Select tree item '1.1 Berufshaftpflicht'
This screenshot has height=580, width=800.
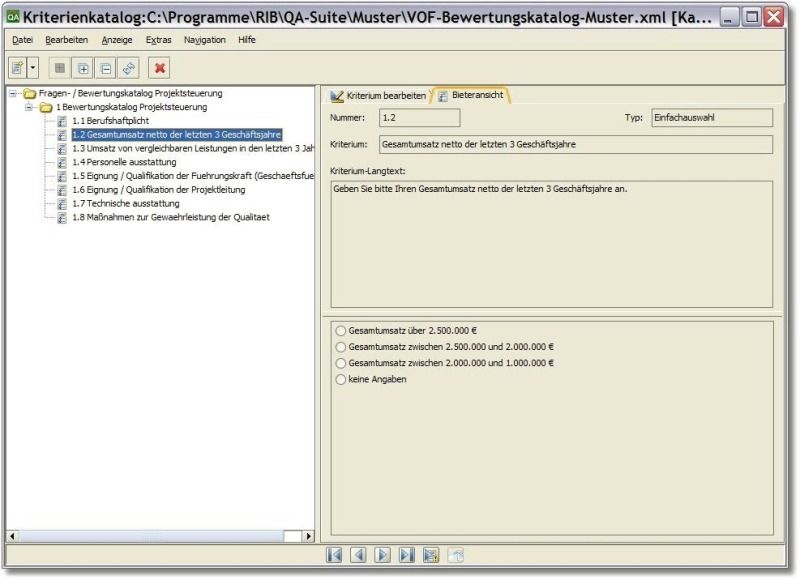coord(111,121)
